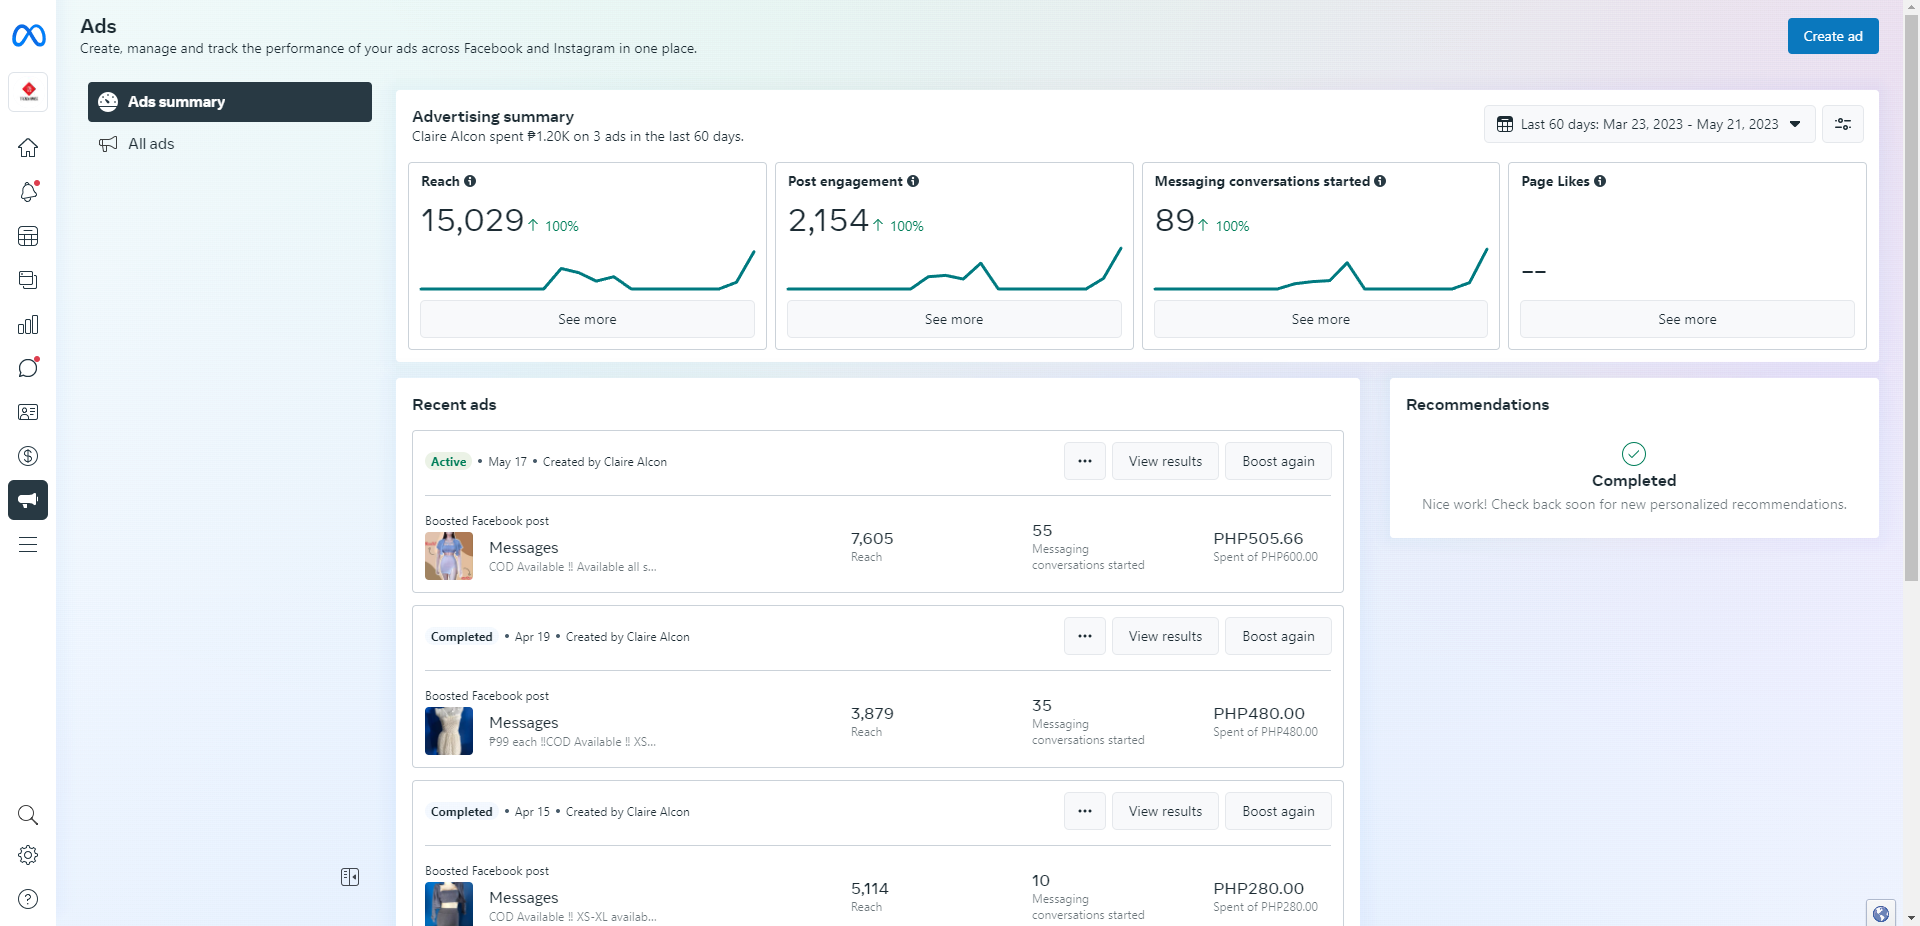Image resolution: width=1920 pixels, height=926 pixels.
Task: Open the search magnifier icon
Action: pyautogui.click(x=28, y=815)
